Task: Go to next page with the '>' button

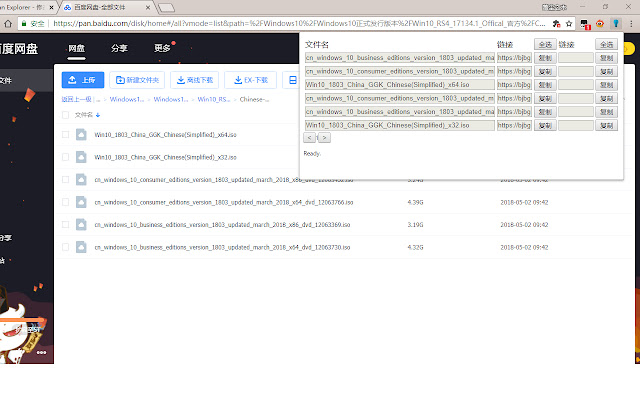Action: pos(324,138)
